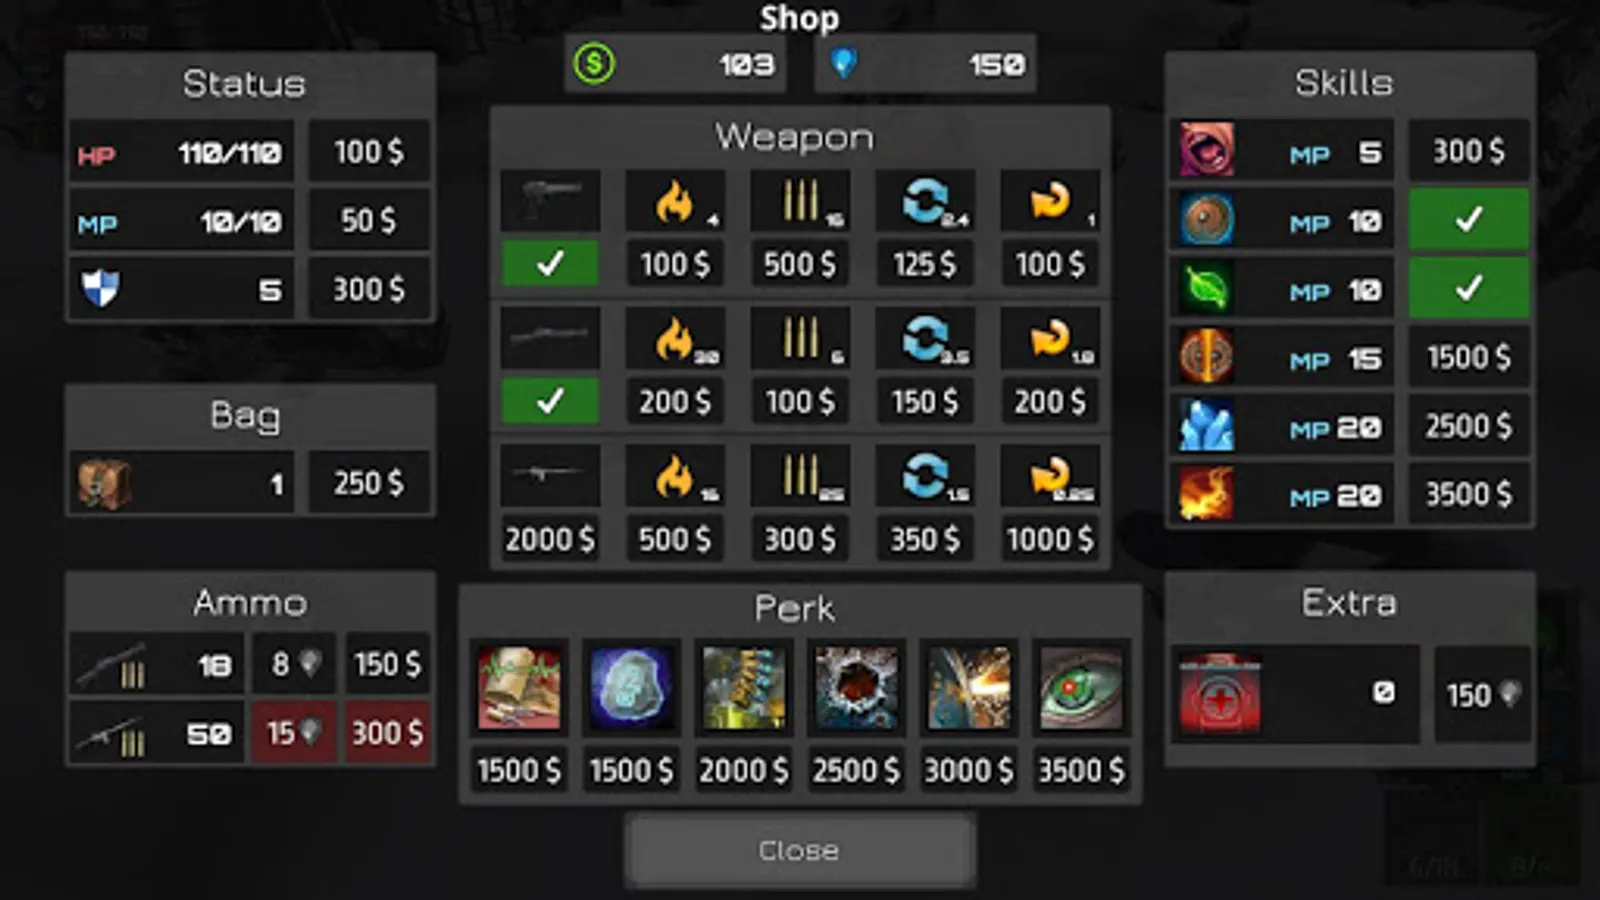Select the ice crystal skill icon

[x=1207, y=426]
